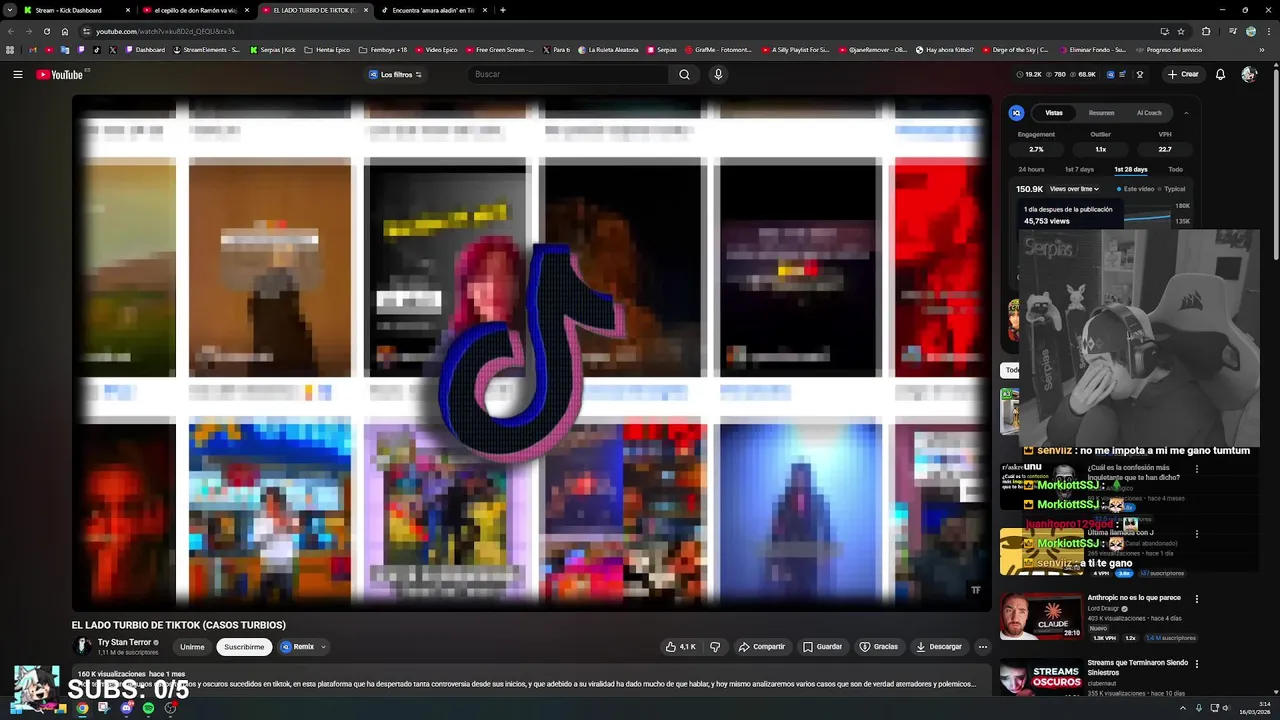Click the Engagement value '2.7%'
Image resolution: width=1280 pixels, height=720 pixels.
point(1036,149)
